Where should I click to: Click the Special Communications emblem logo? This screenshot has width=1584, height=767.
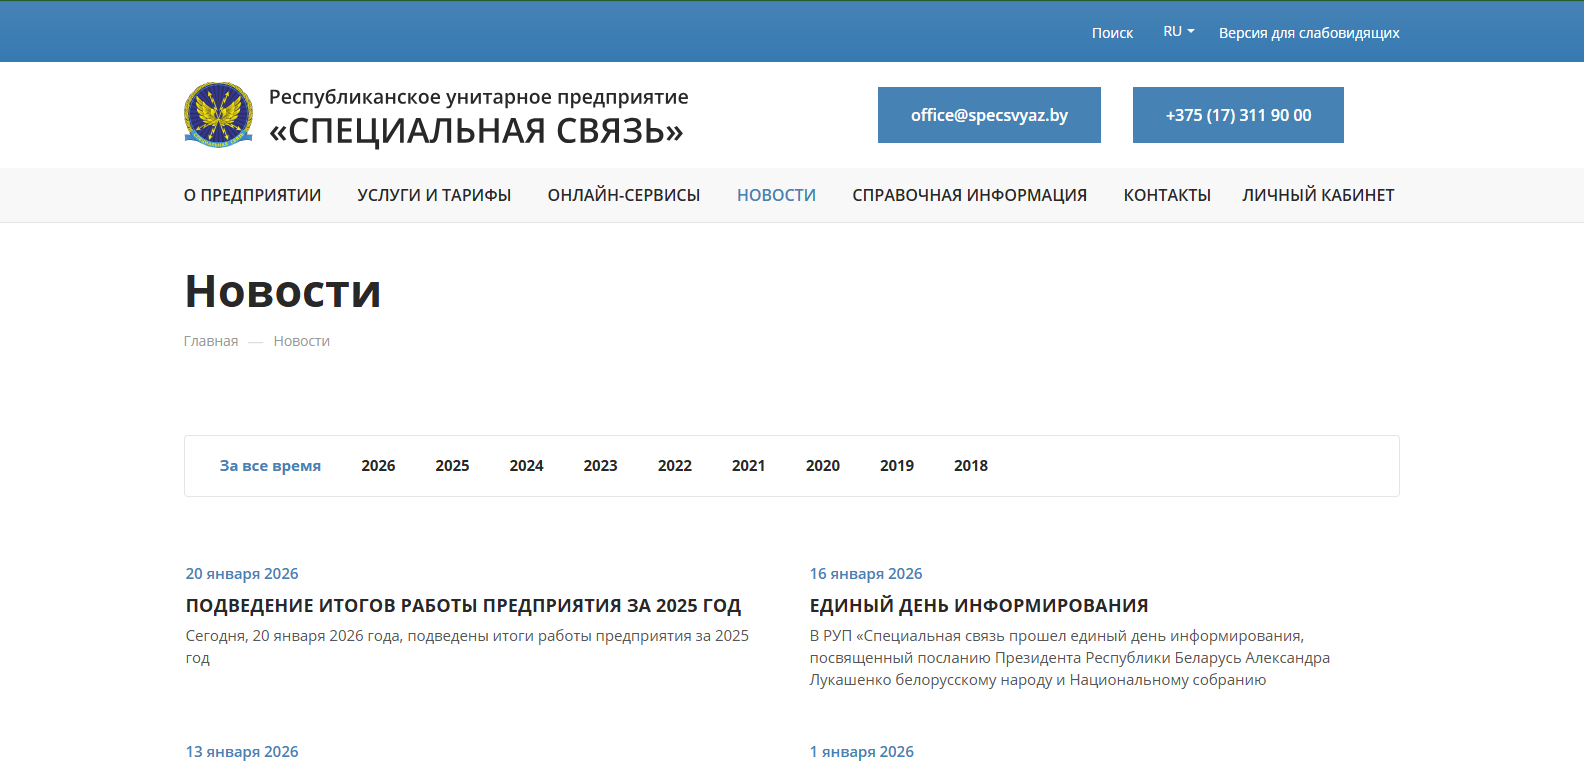click(218, 115)
